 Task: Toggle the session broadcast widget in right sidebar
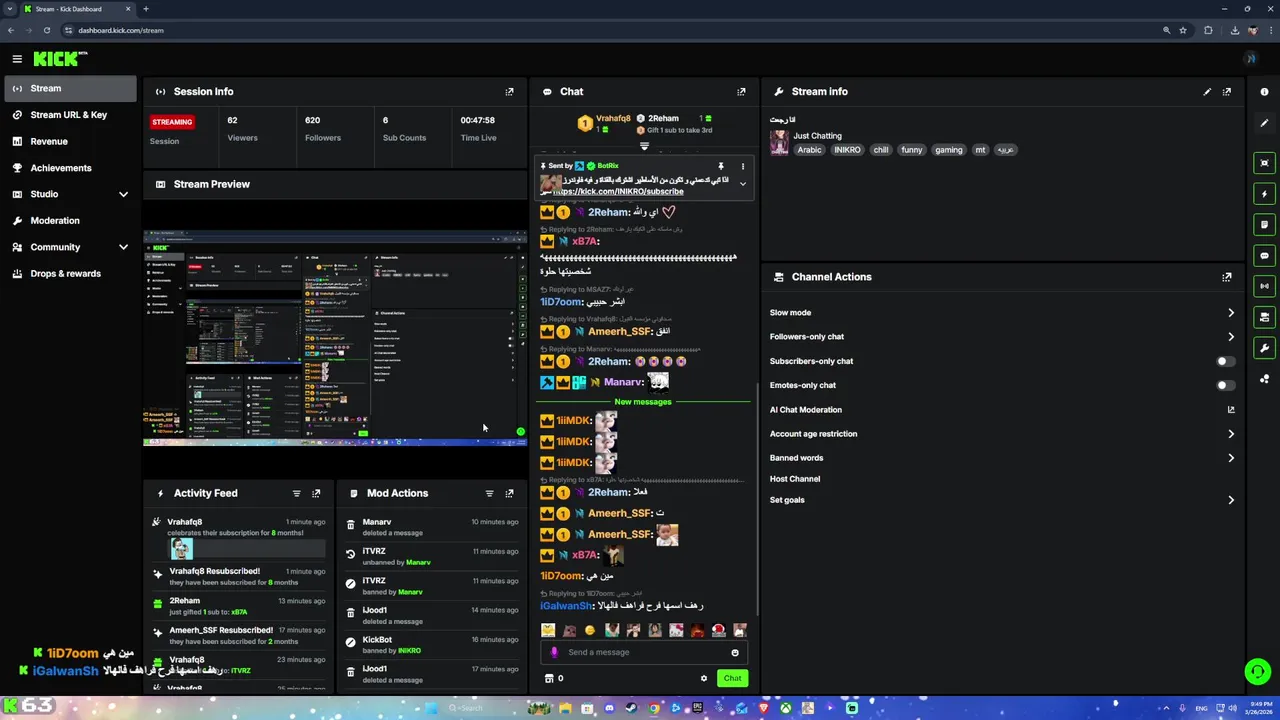point(1264,286)
